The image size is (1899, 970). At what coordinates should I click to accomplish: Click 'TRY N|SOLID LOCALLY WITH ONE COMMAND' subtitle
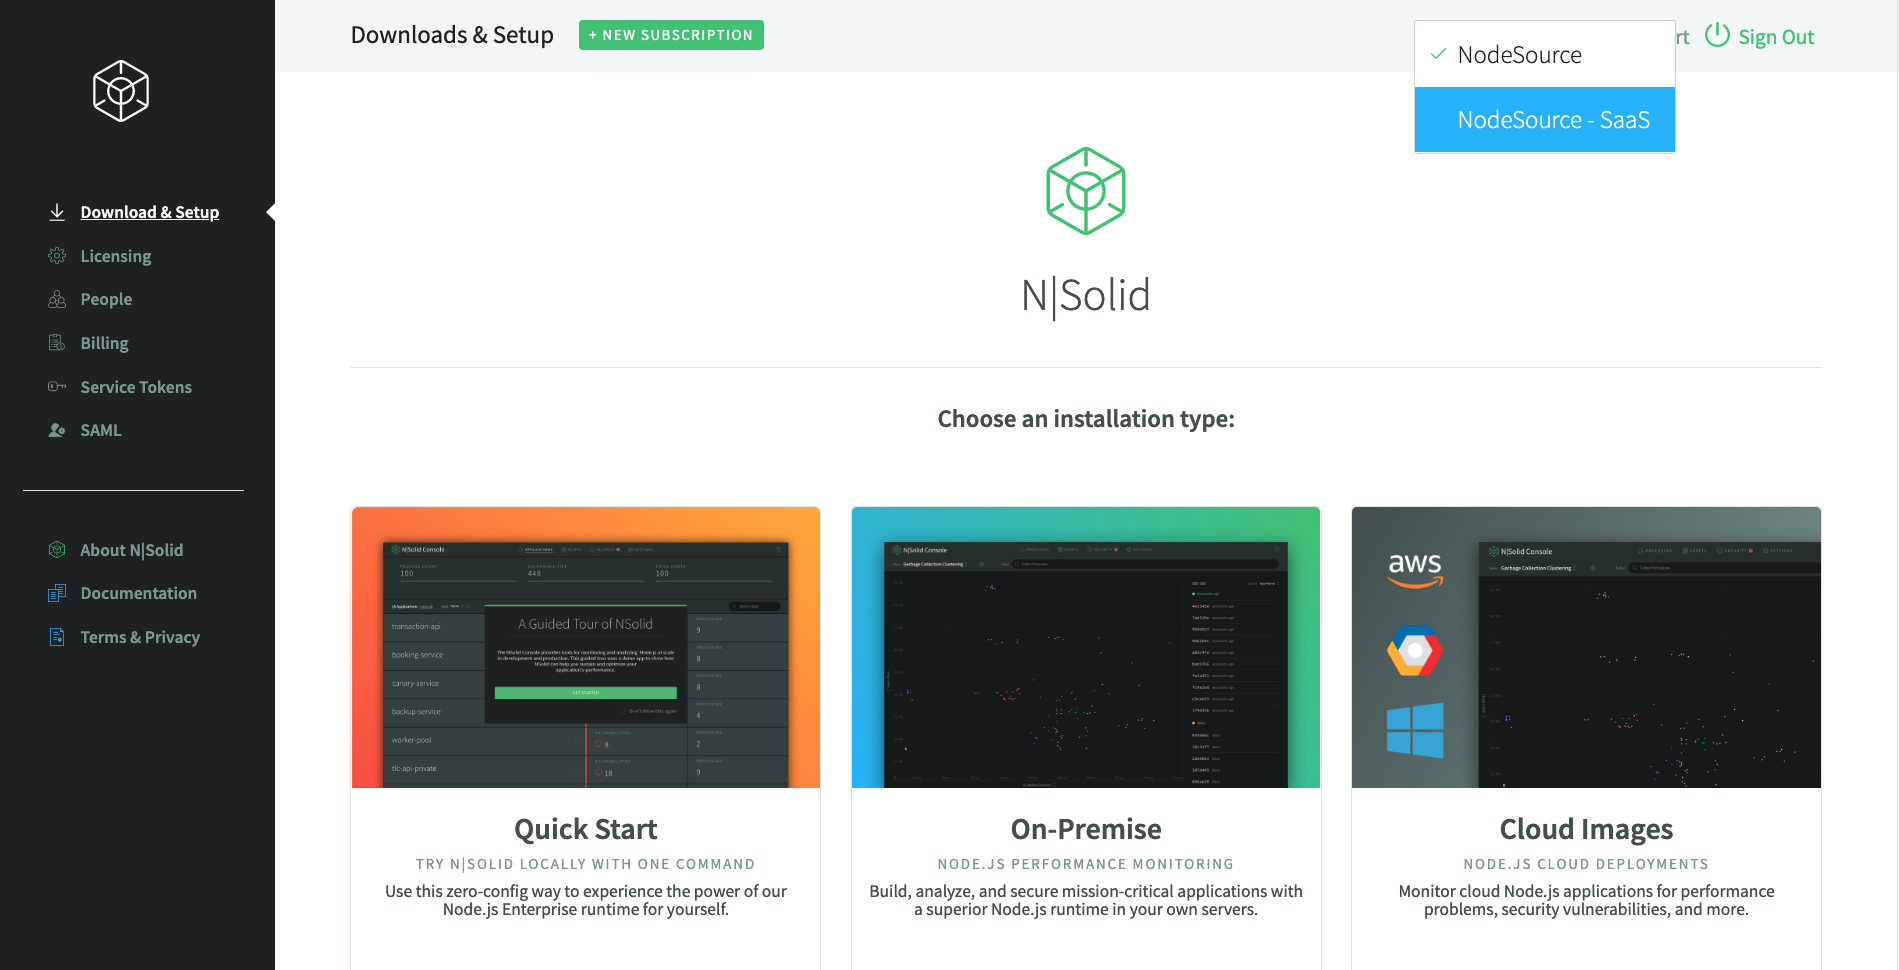coord(586,864)
